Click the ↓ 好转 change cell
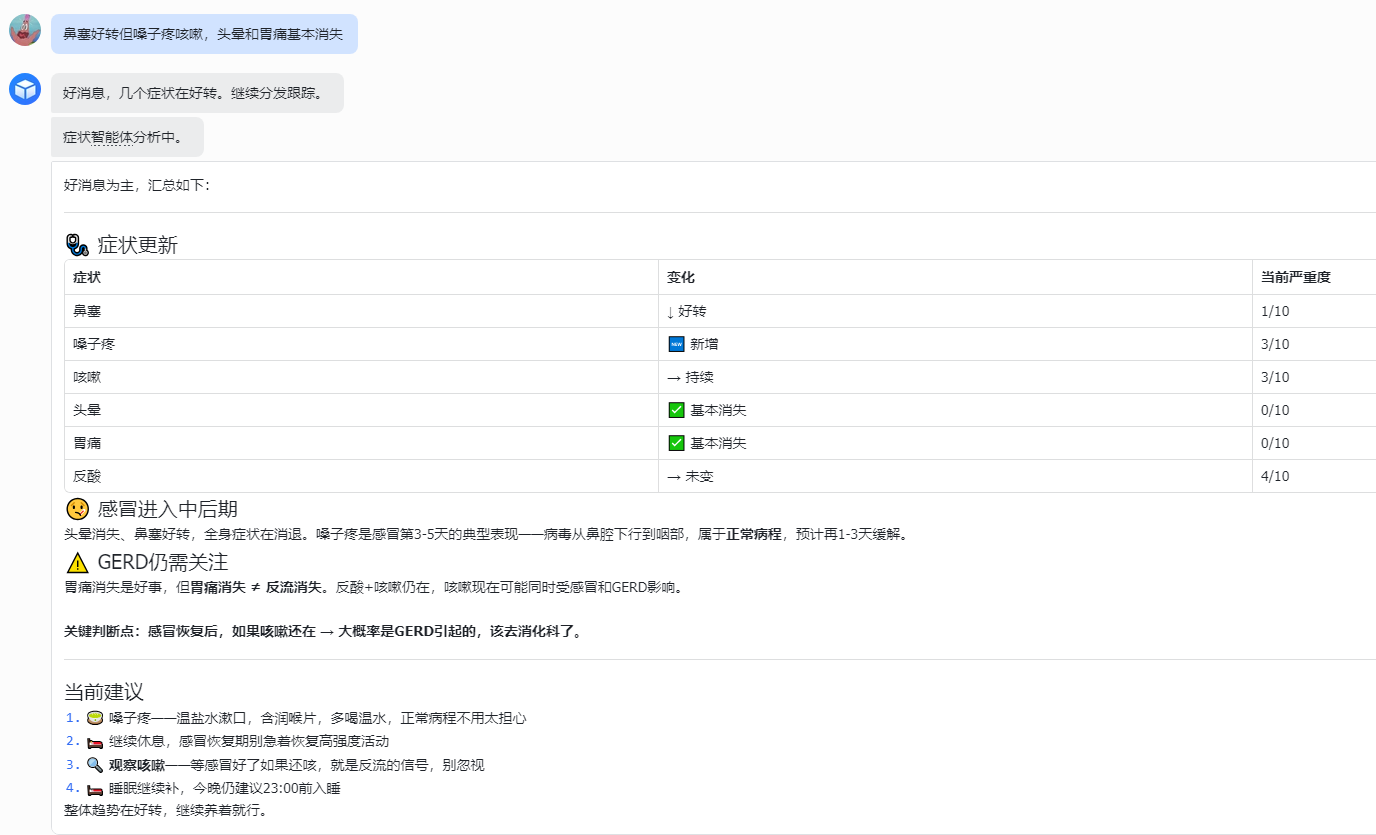This screenshot has width=1376, height=835. pos(955,311)
